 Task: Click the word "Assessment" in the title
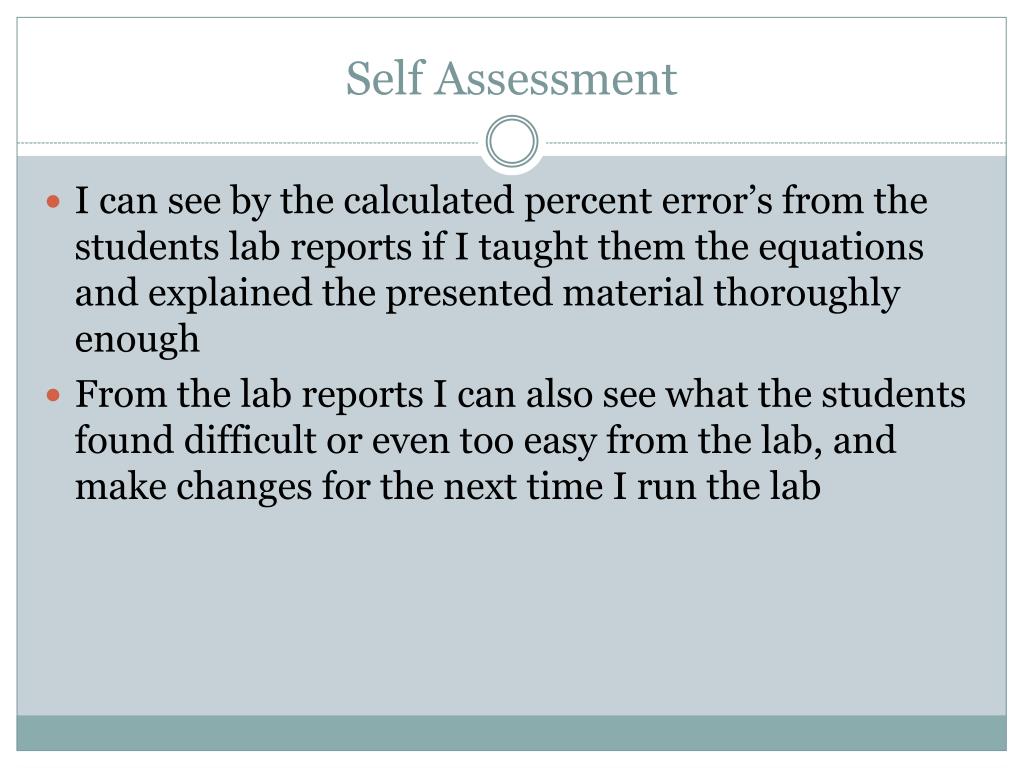[556, 78]
